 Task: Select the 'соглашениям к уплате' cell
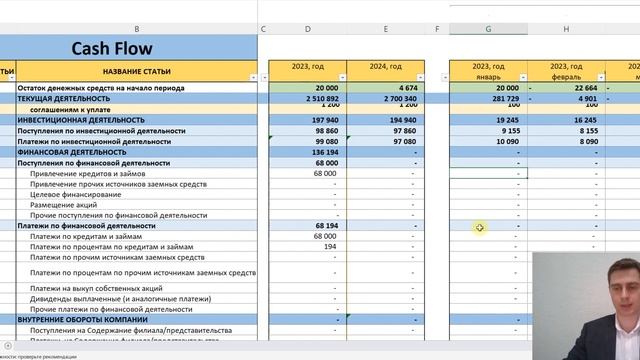click(x=137, y=109)
